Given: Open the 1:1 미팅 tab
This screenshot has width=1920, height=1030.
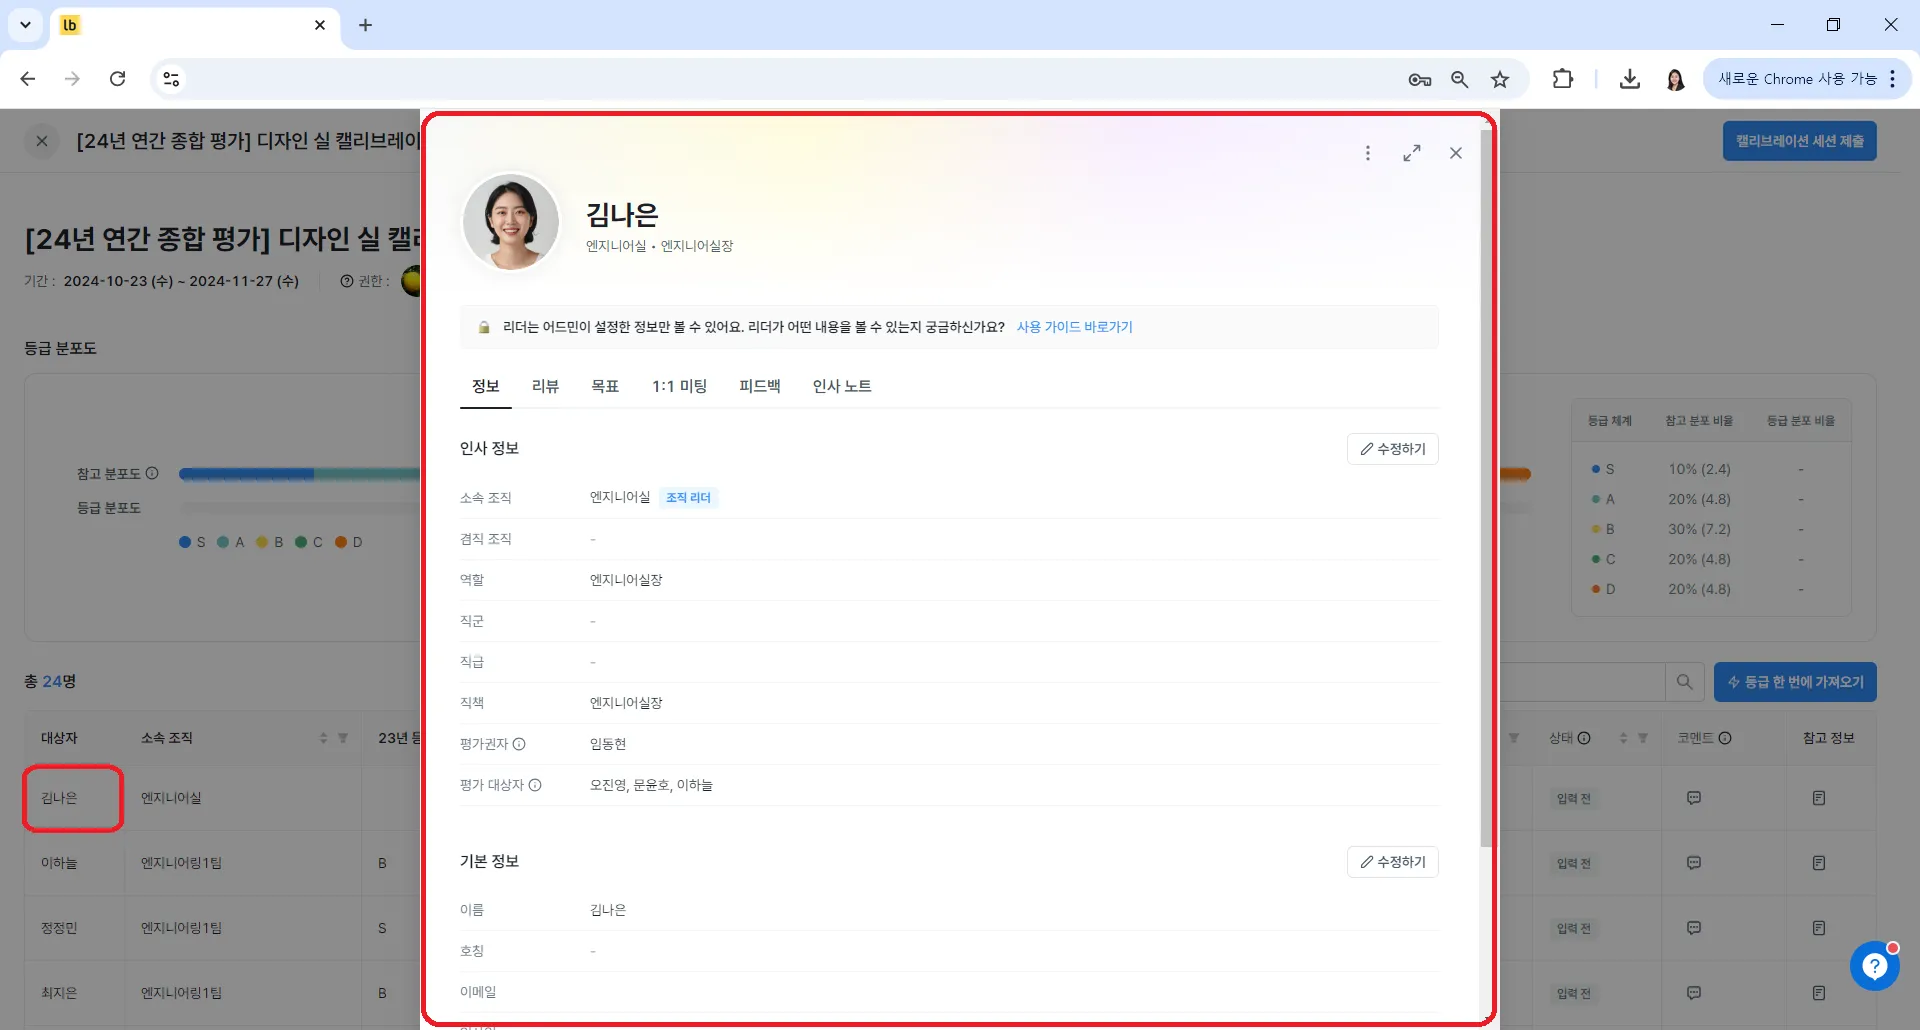Looking at the screenshot, I should (680, 386).
